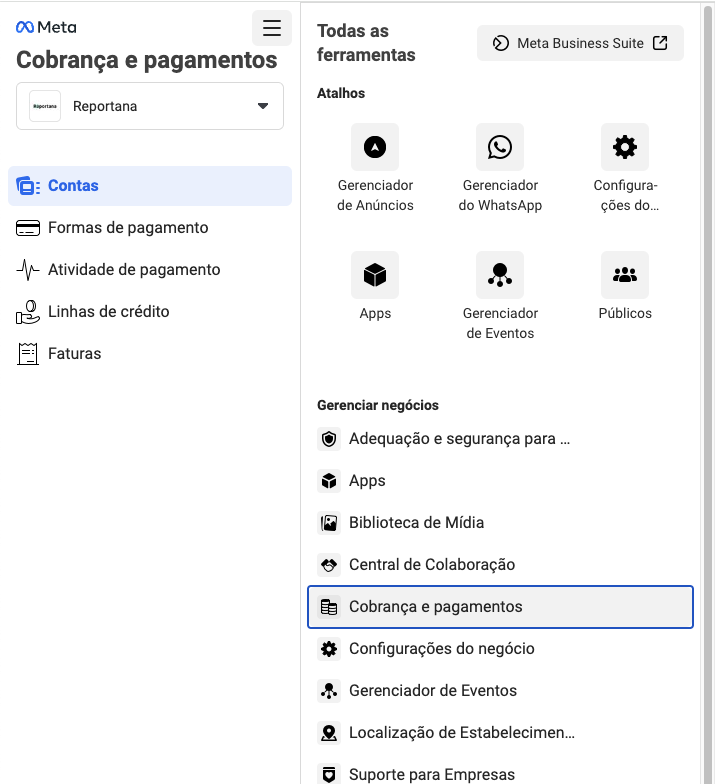Viewport: 715px width, 784px height.
Task: Open Central de Colaboração
Action: click(432, 565)
